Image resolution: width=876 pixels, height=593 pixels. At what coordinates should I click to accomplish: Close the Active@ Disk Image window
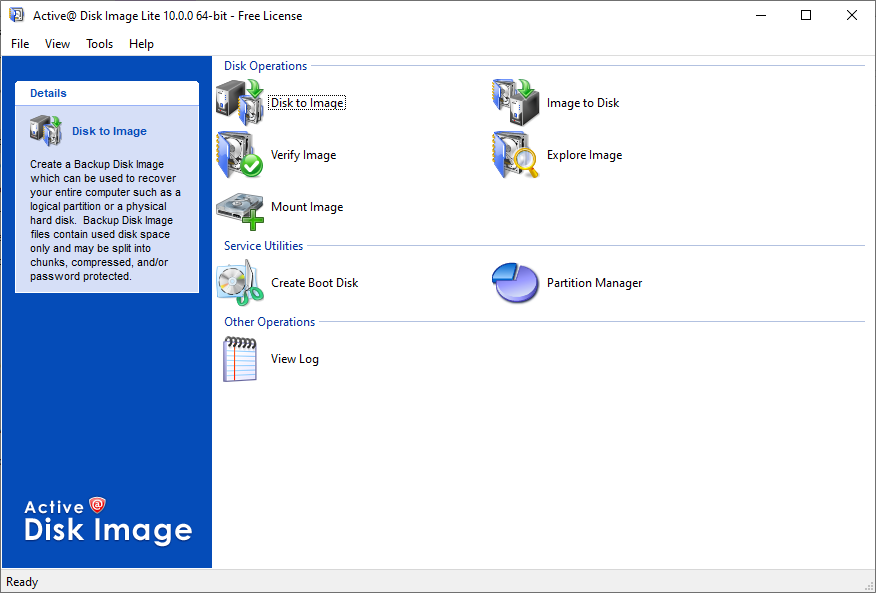point(851,15)
